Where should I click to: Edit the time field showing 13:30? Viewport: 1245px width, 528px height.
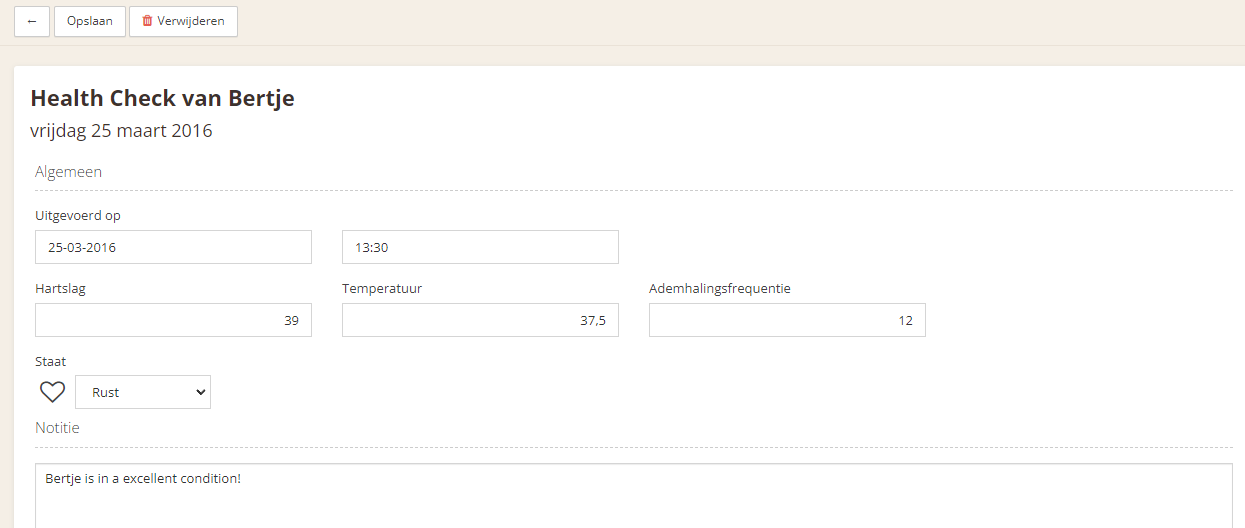[x=480, y=247]
